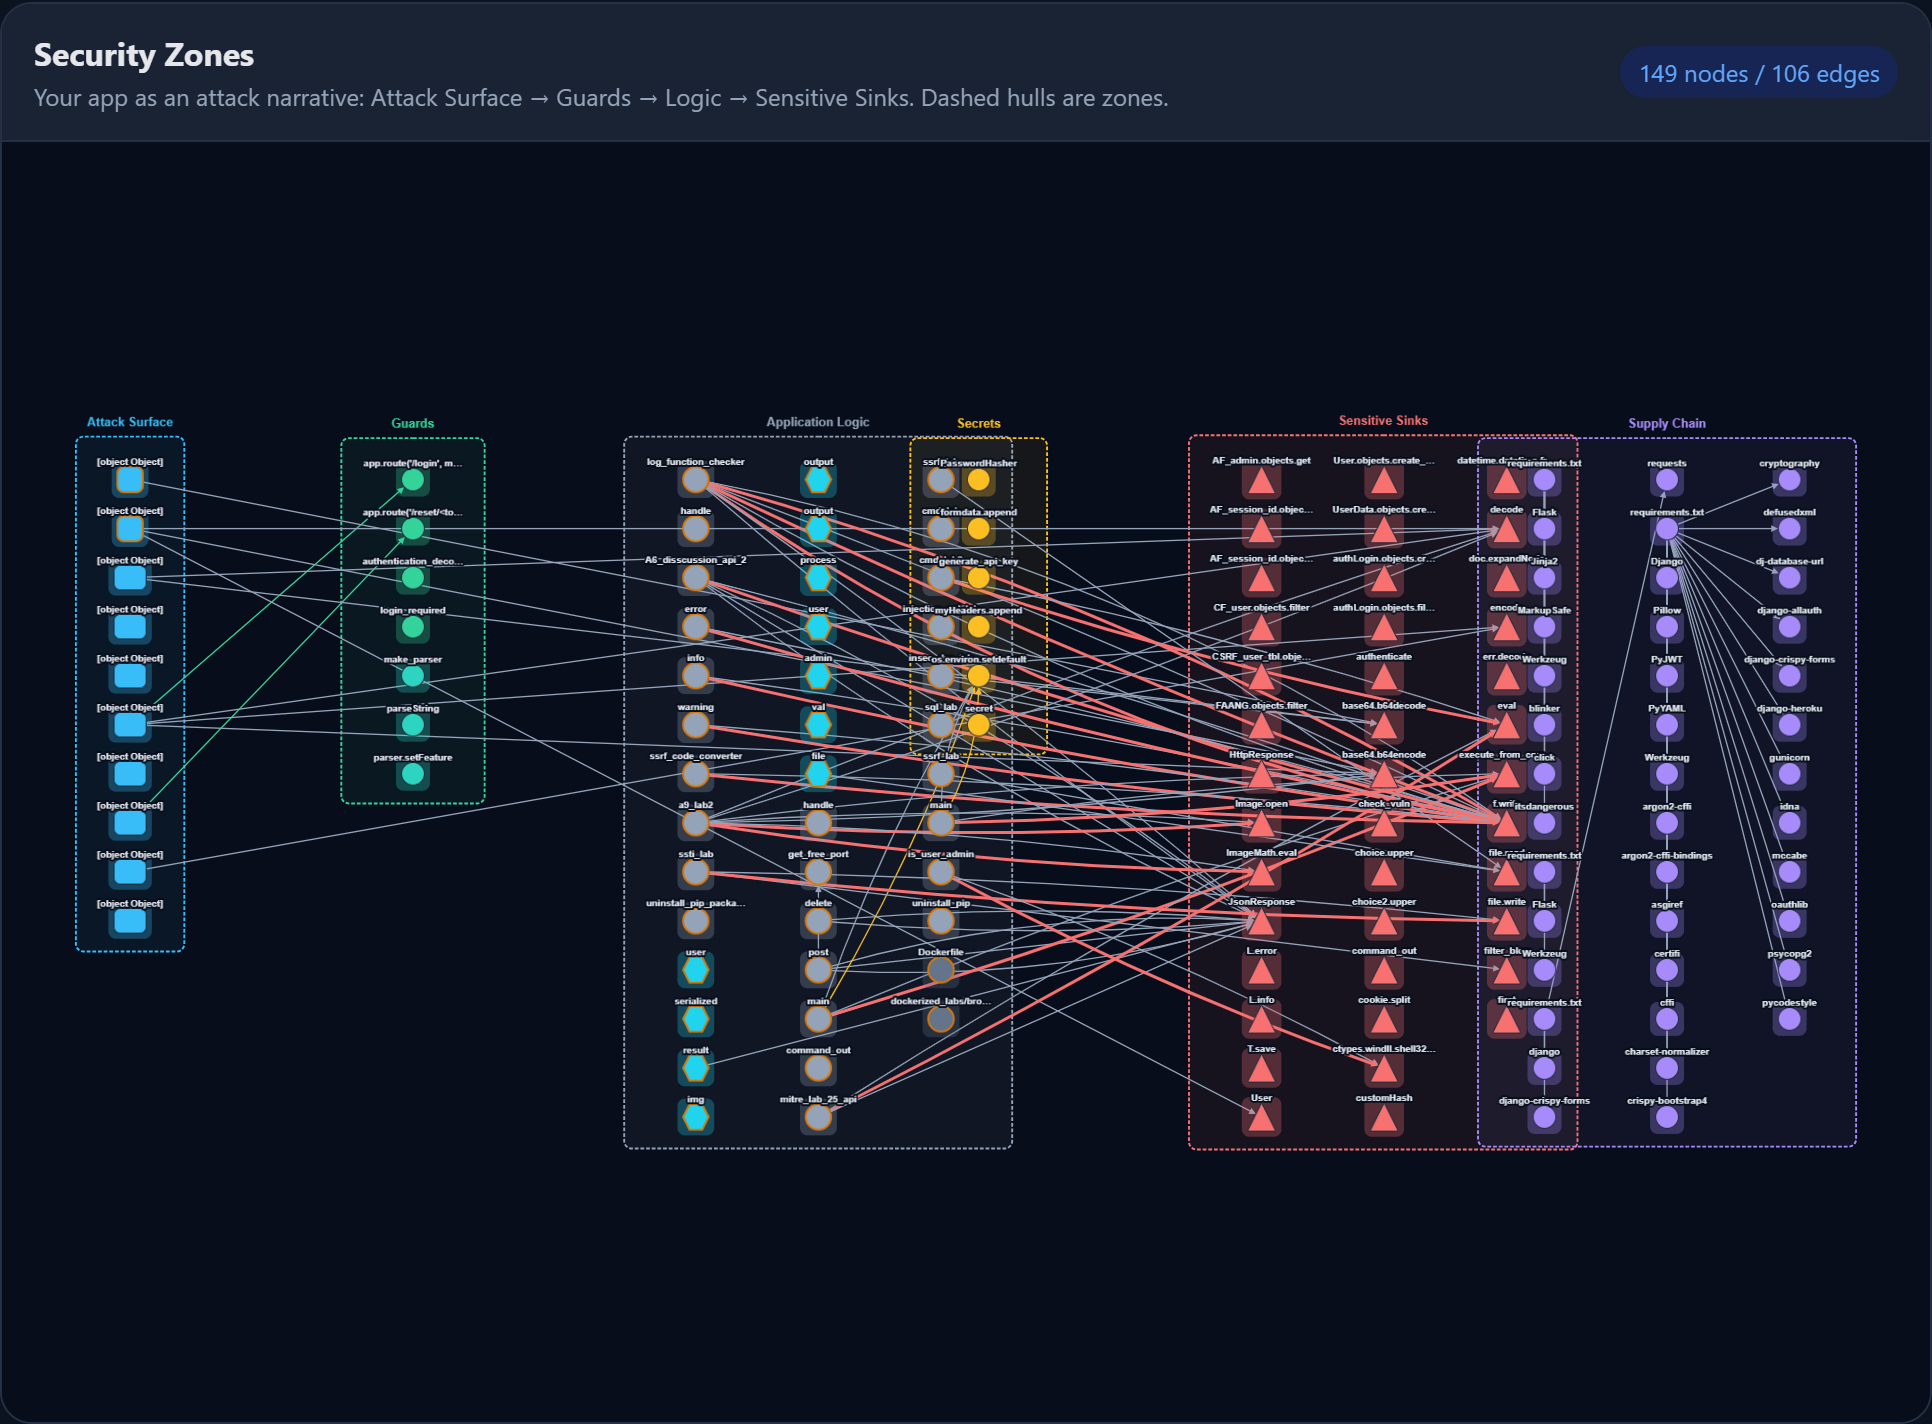Select the base64.b64decode sink node

point(1384,727)
